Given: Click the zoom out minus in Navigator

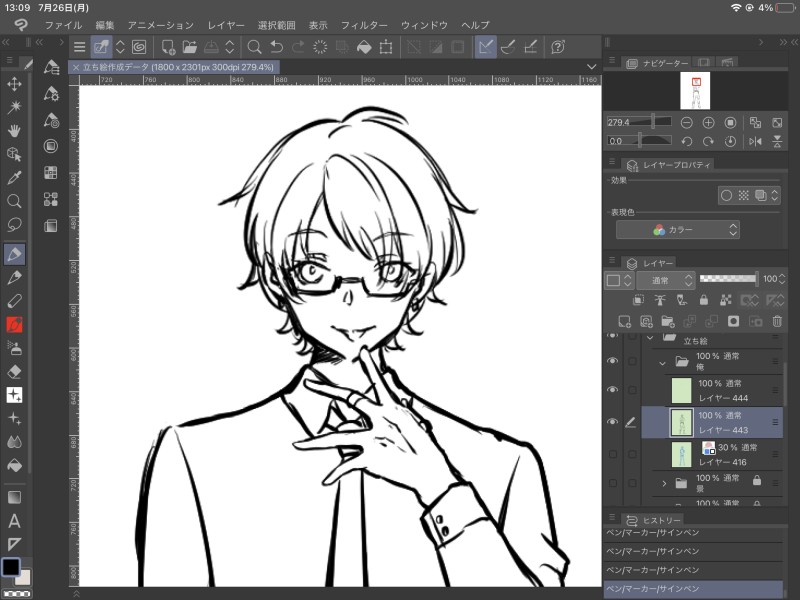Looking at the screenshot, I should (687, 122).
